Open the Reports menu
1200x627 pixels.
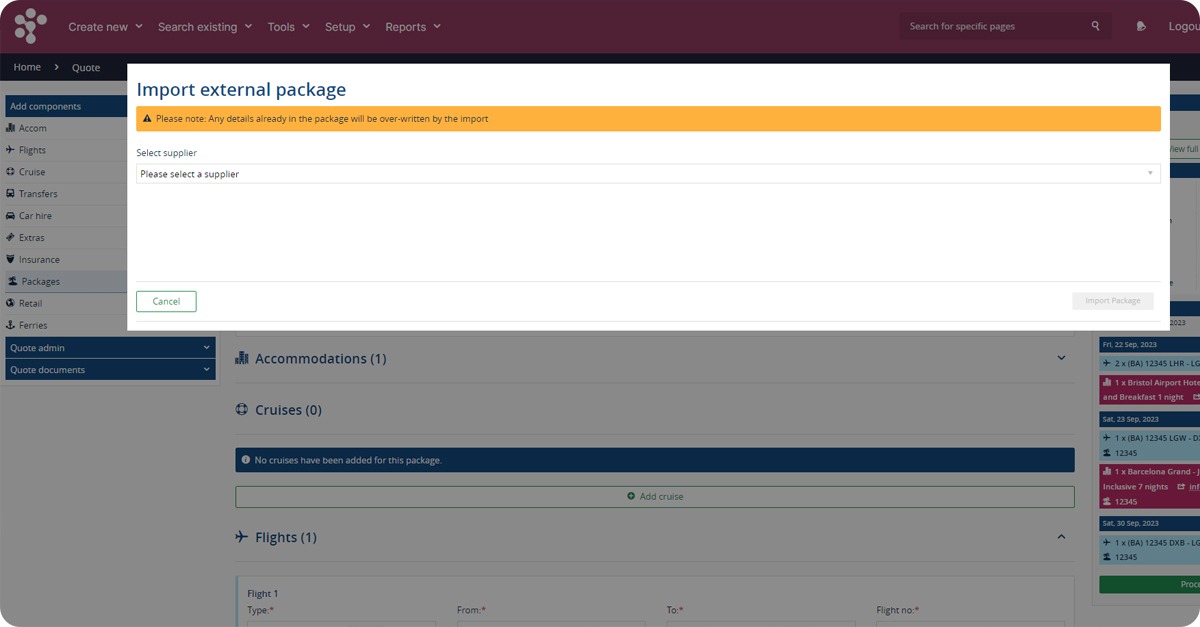coord(413,27)
